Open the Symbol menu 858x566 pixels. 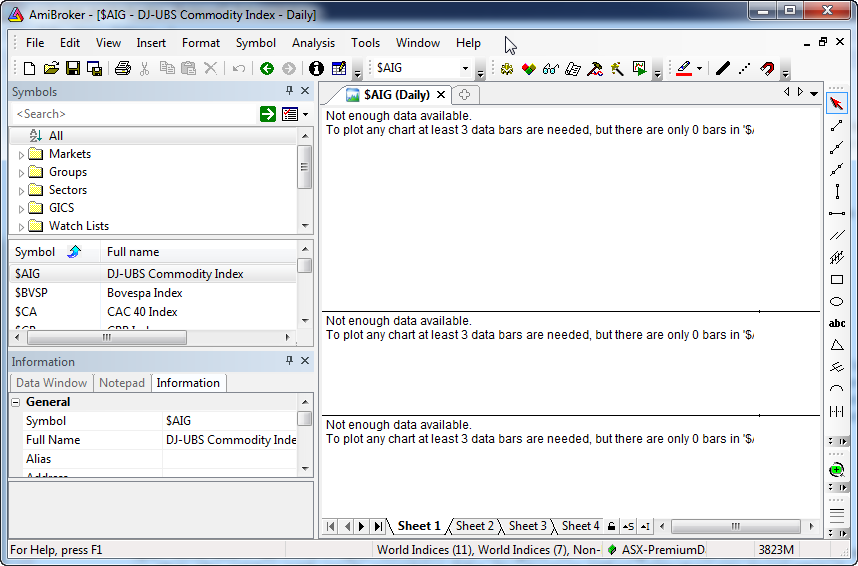click(x=256, y=43)
